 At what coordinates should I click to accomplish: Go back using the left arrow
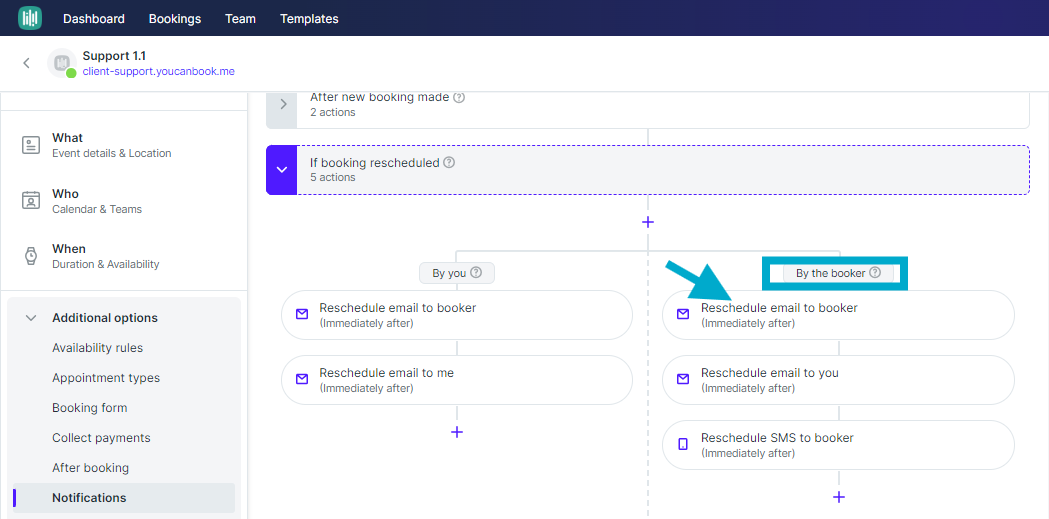(27, 63)
